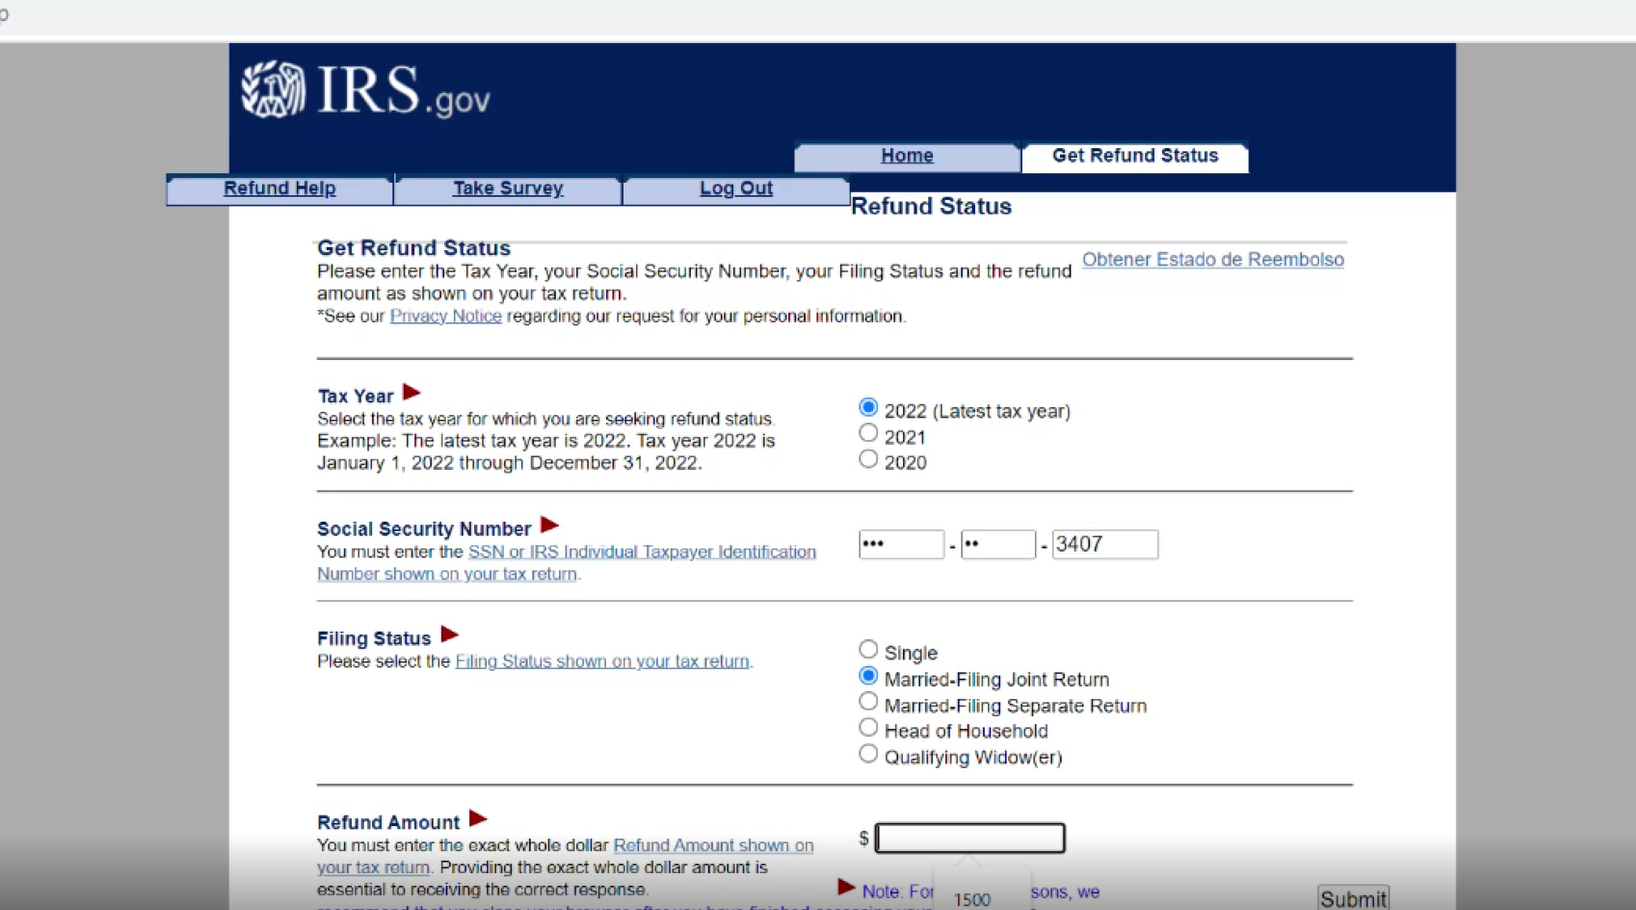Choose Single filing status
The height and width of the screenshot is (910, 1636).
(868, 649)
